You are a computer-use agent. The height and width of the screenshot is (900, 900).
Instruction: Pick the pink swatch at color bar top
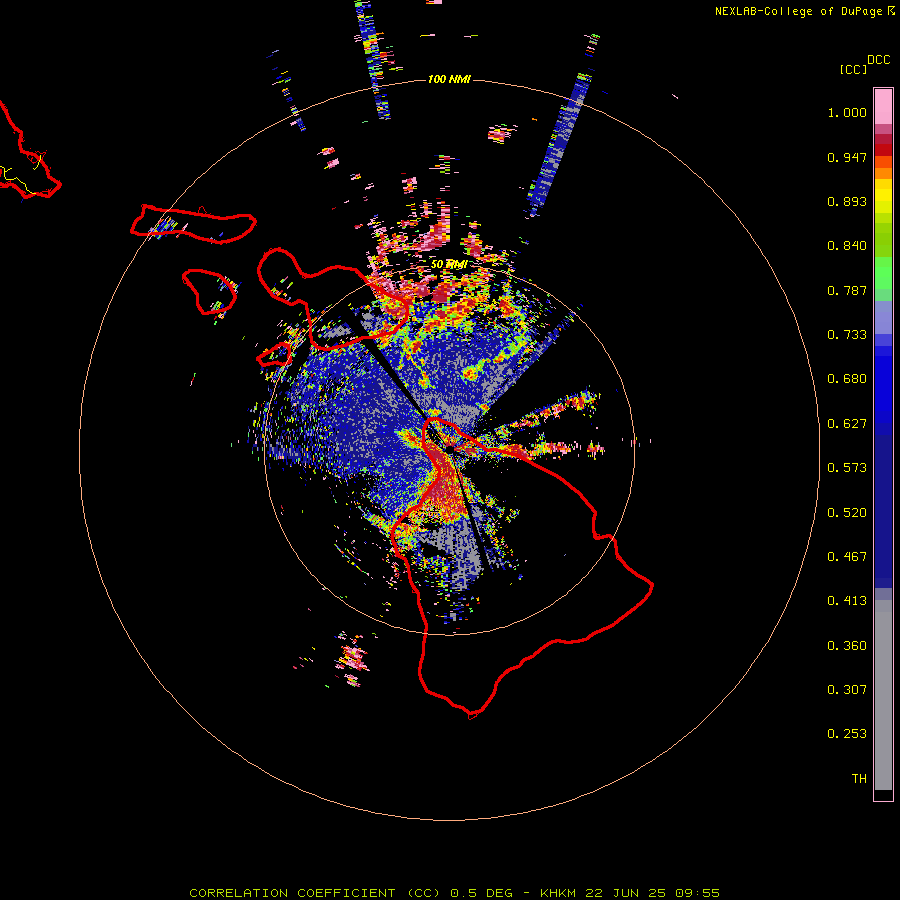coord(883,106)
